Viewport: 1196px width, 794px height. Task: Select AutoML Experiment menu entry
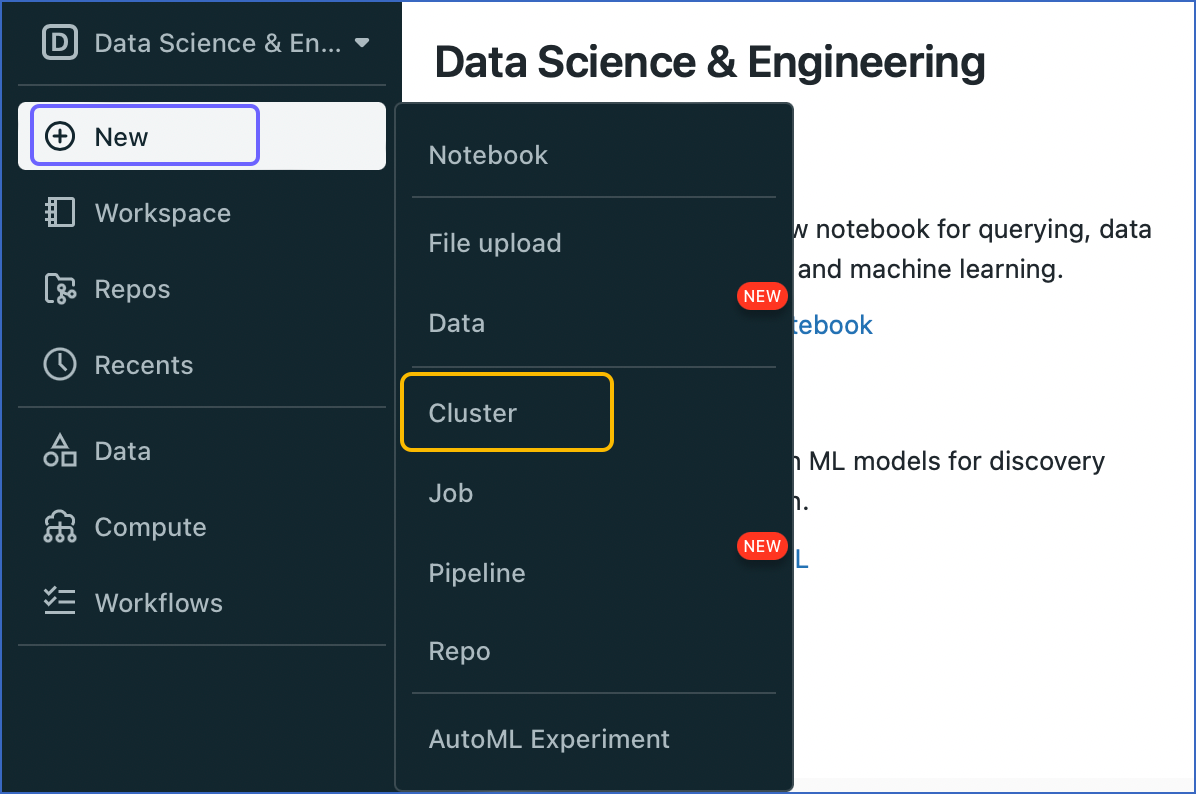click(549, 739)
